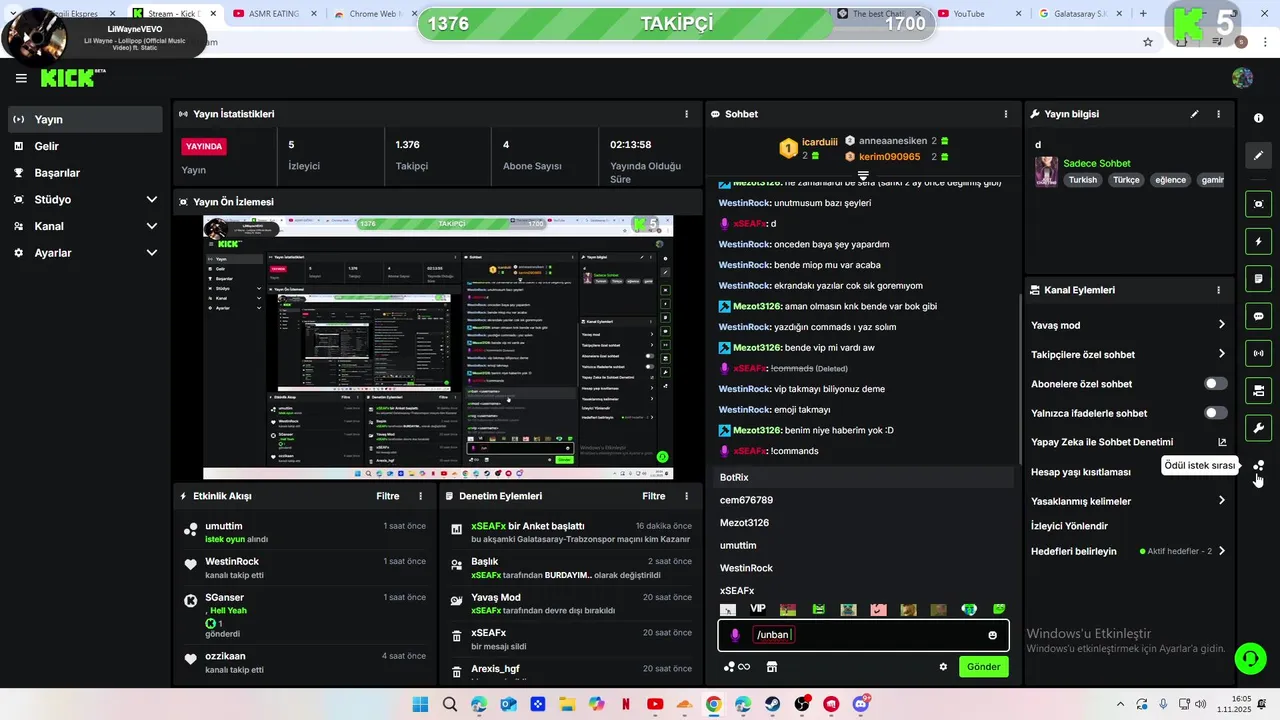This screenshot has height=720, width=1280.
Task: Toggle the stream preview panel icon in right sidebar
Action: [1258, 204]
